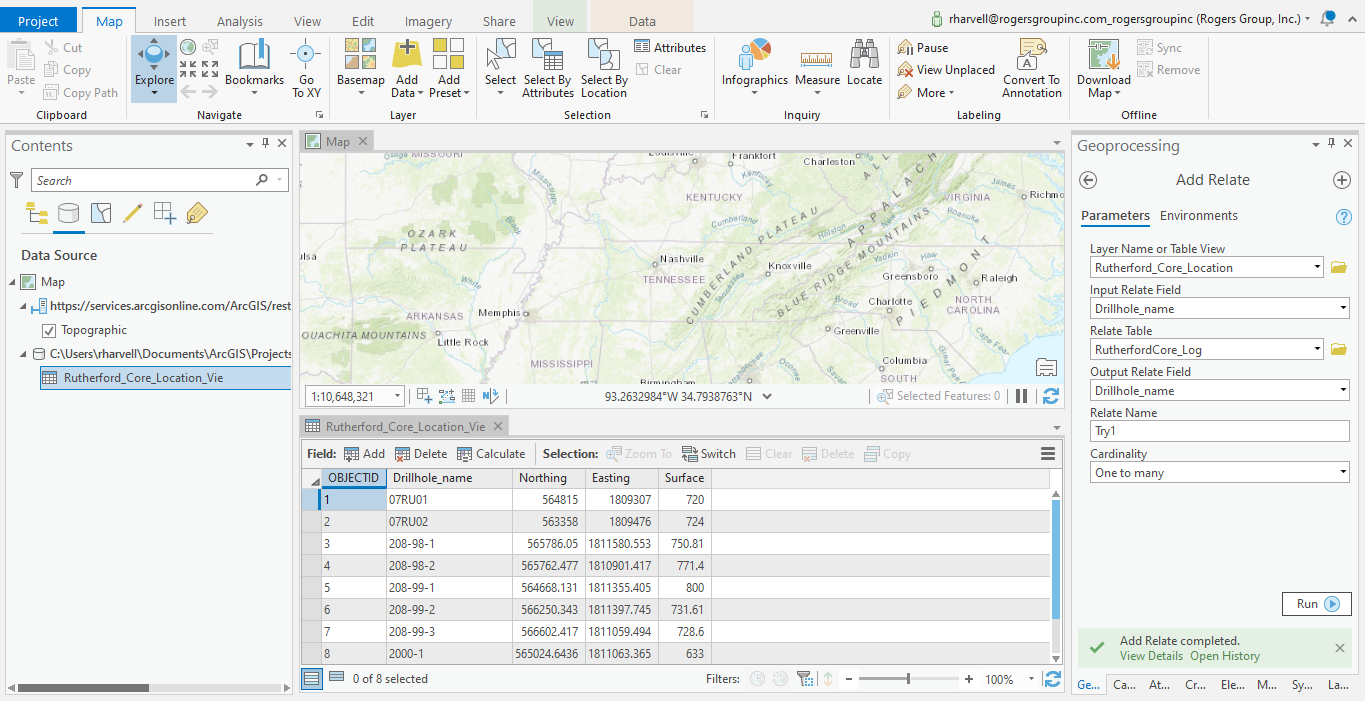Switch Contents to List By Data Source
The image size is (1365, 701).
[x=68, y=213]
